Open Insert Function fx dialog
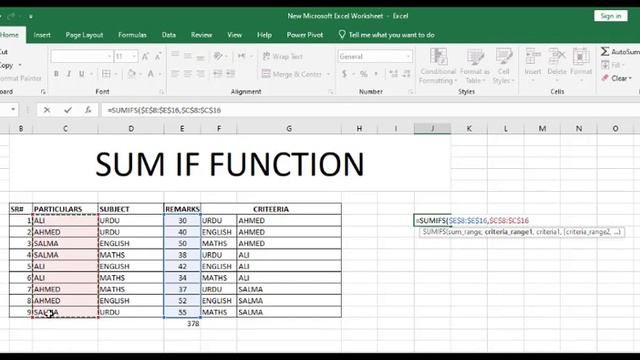The image size is (640, 360). pos(88,110)
